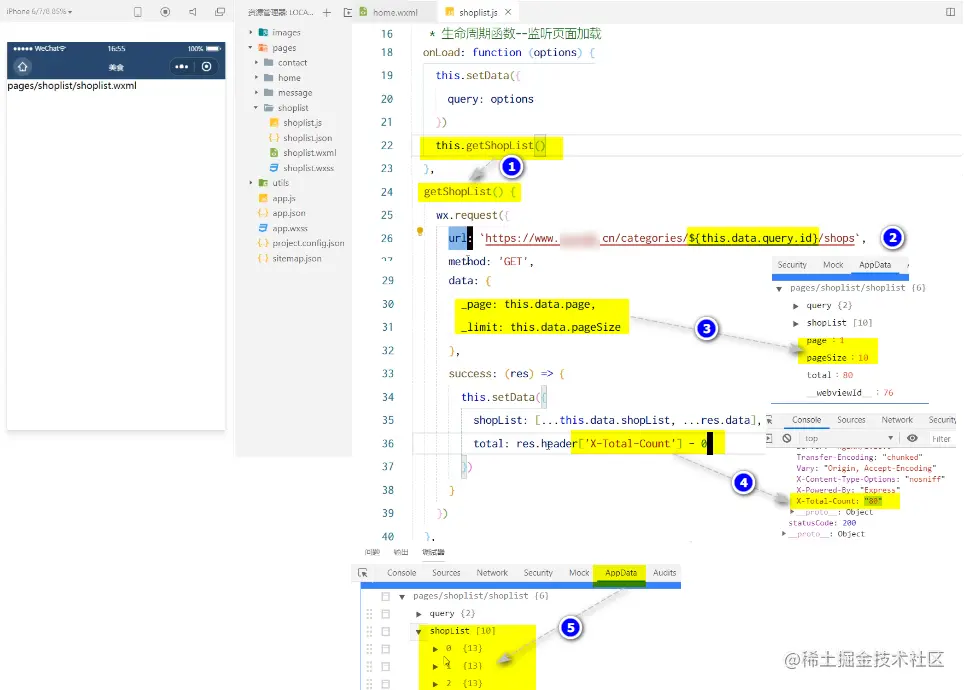Toggle the eye live expression icon in the console

pos(912,438)
